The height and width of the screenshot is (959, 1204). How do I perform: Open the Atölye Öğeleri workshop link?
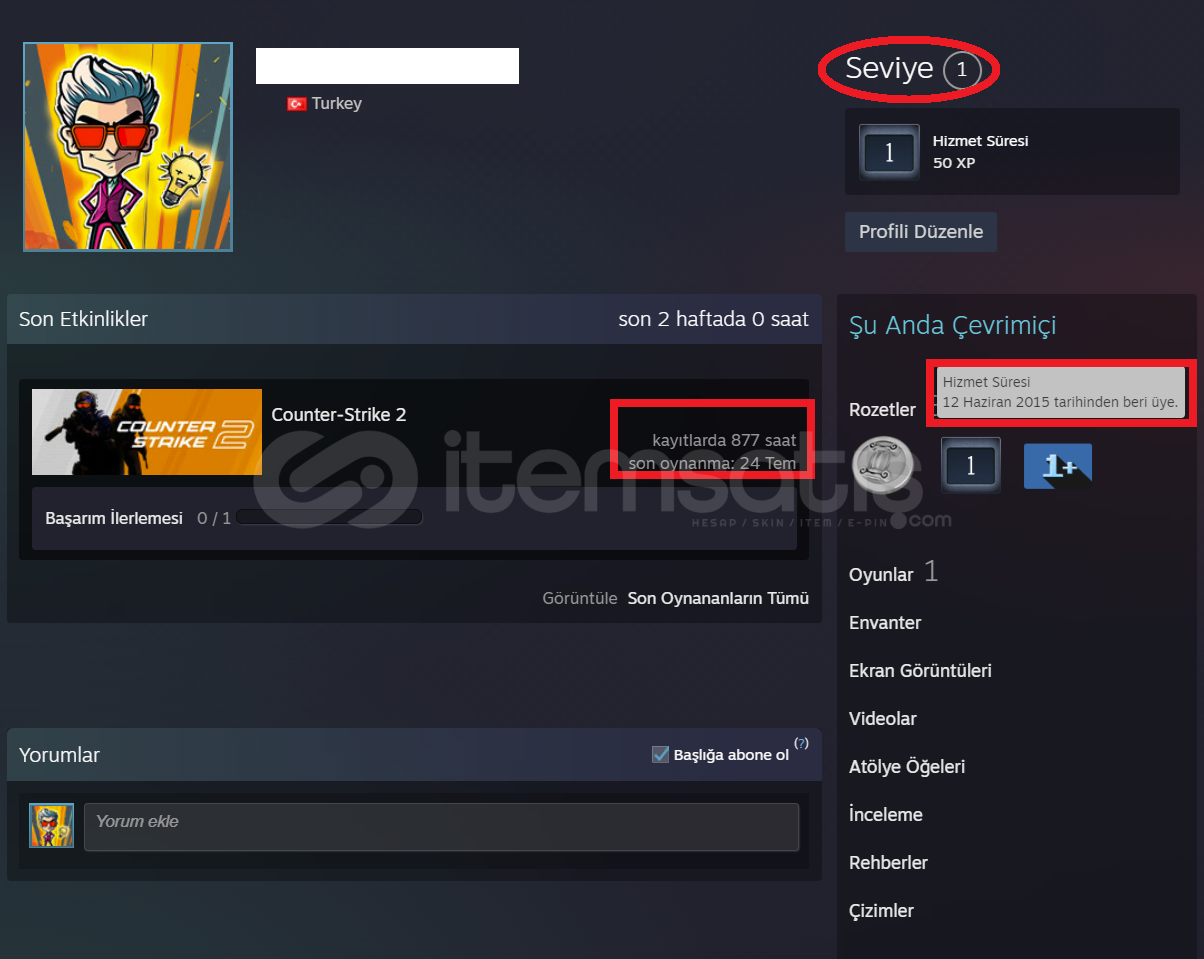[907, 767]
